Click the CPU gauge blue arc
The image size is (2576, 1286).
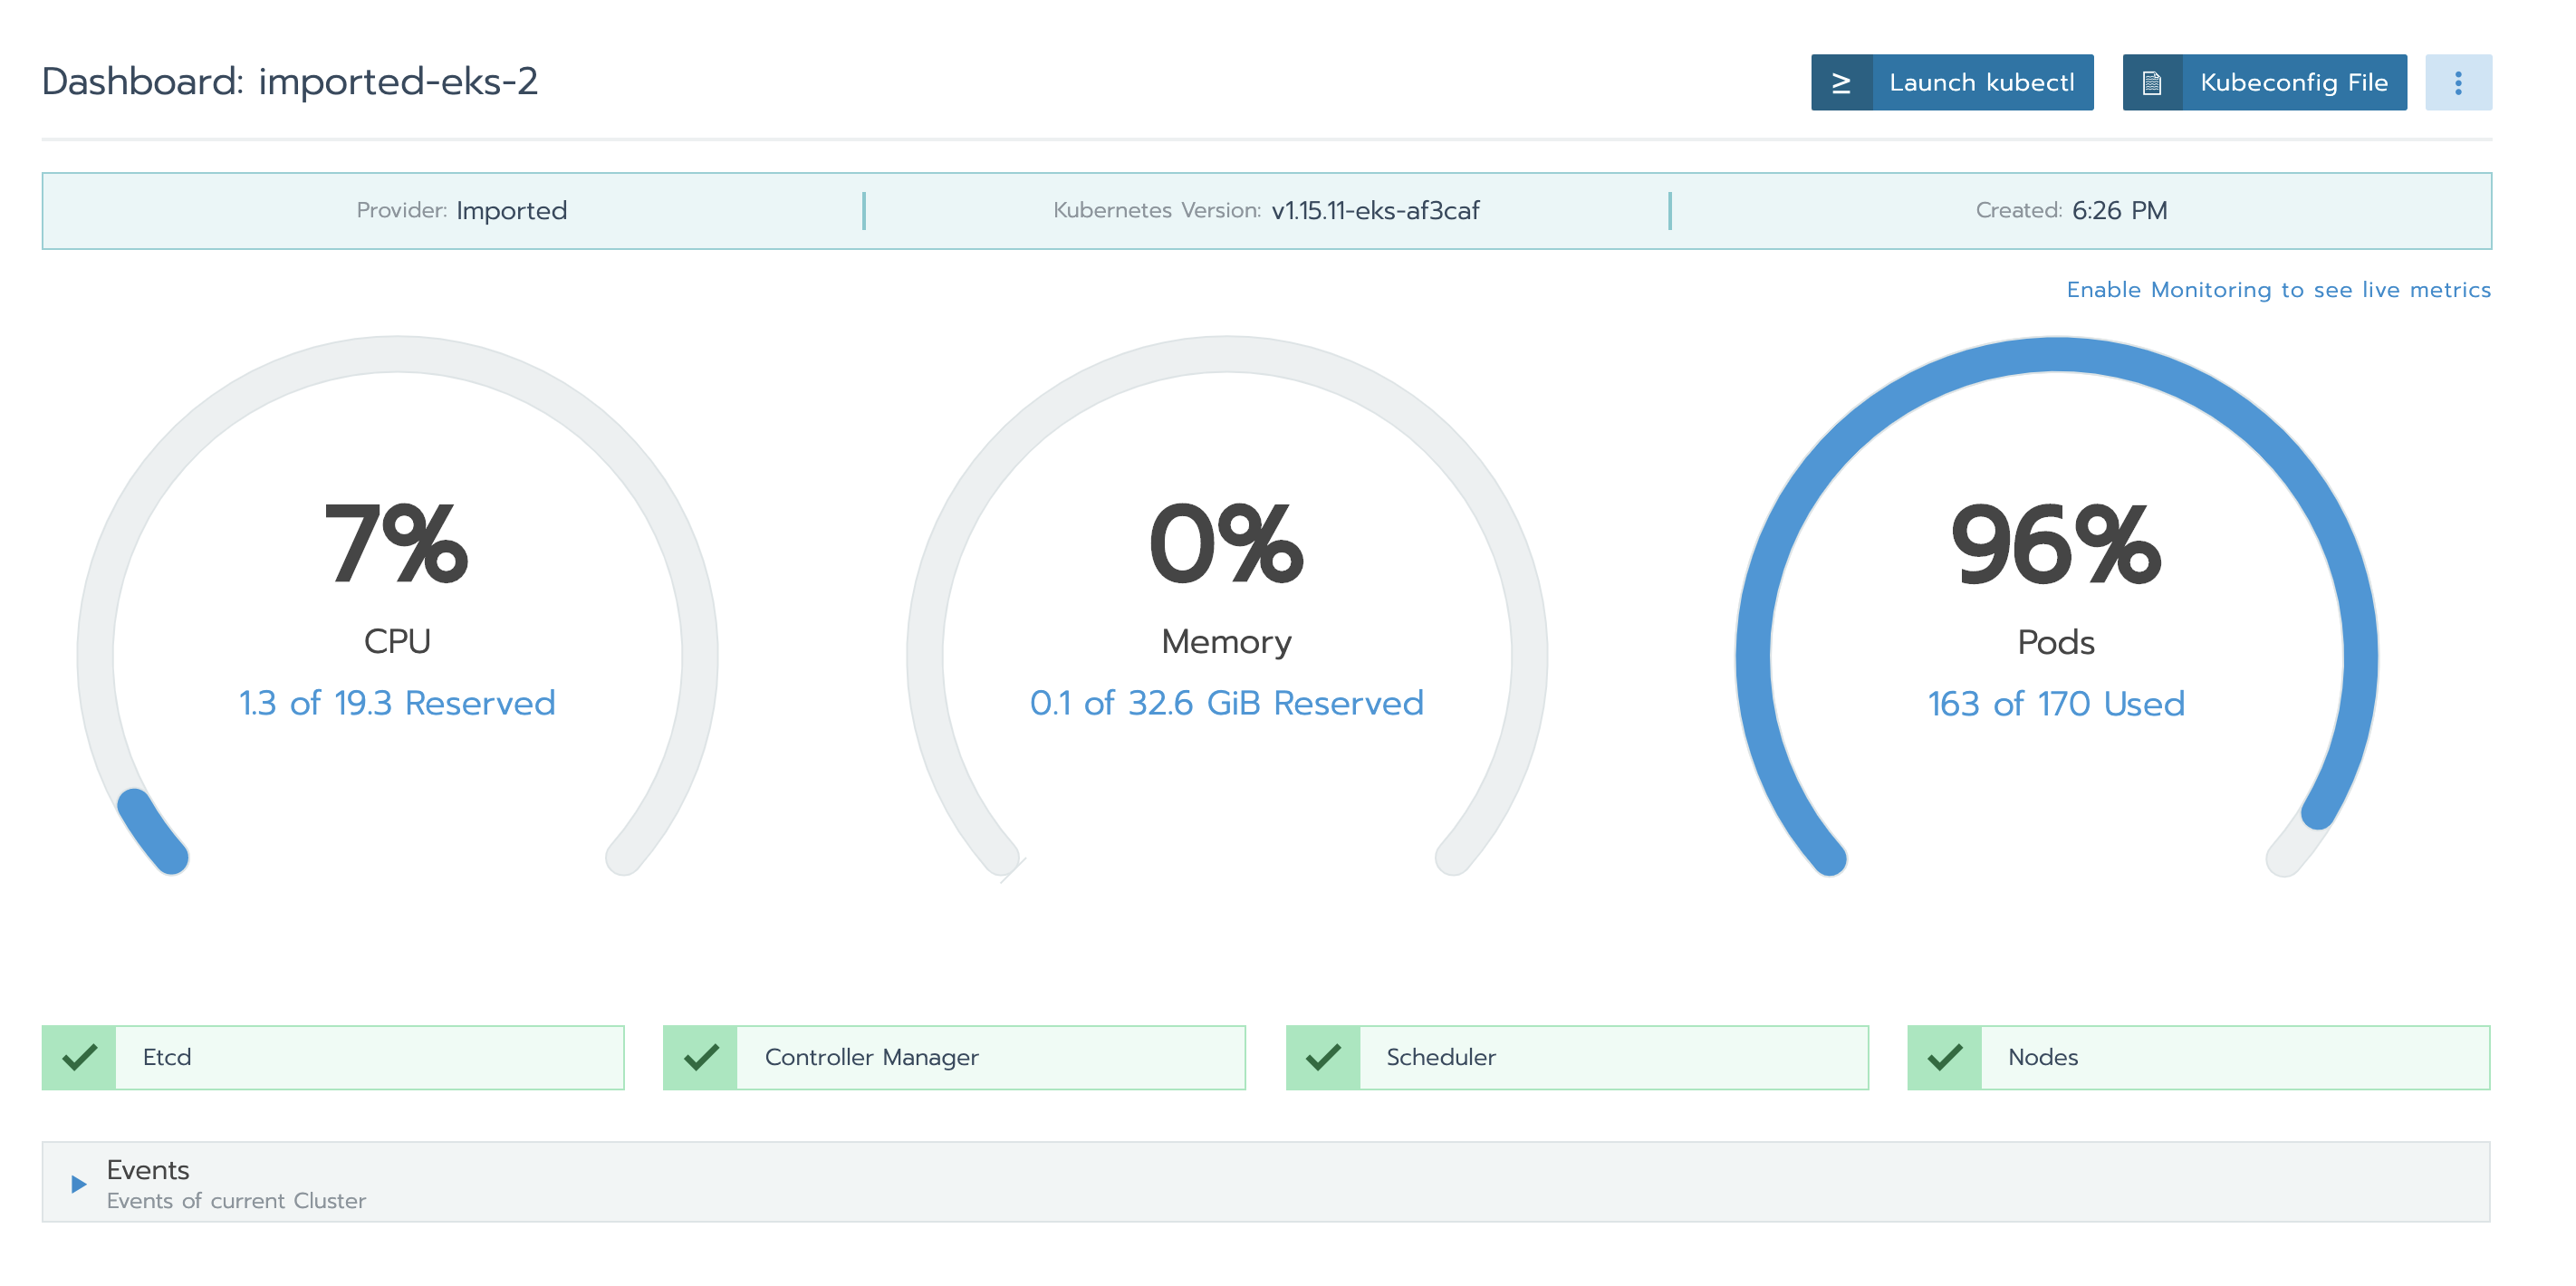[x=152, y=832]
